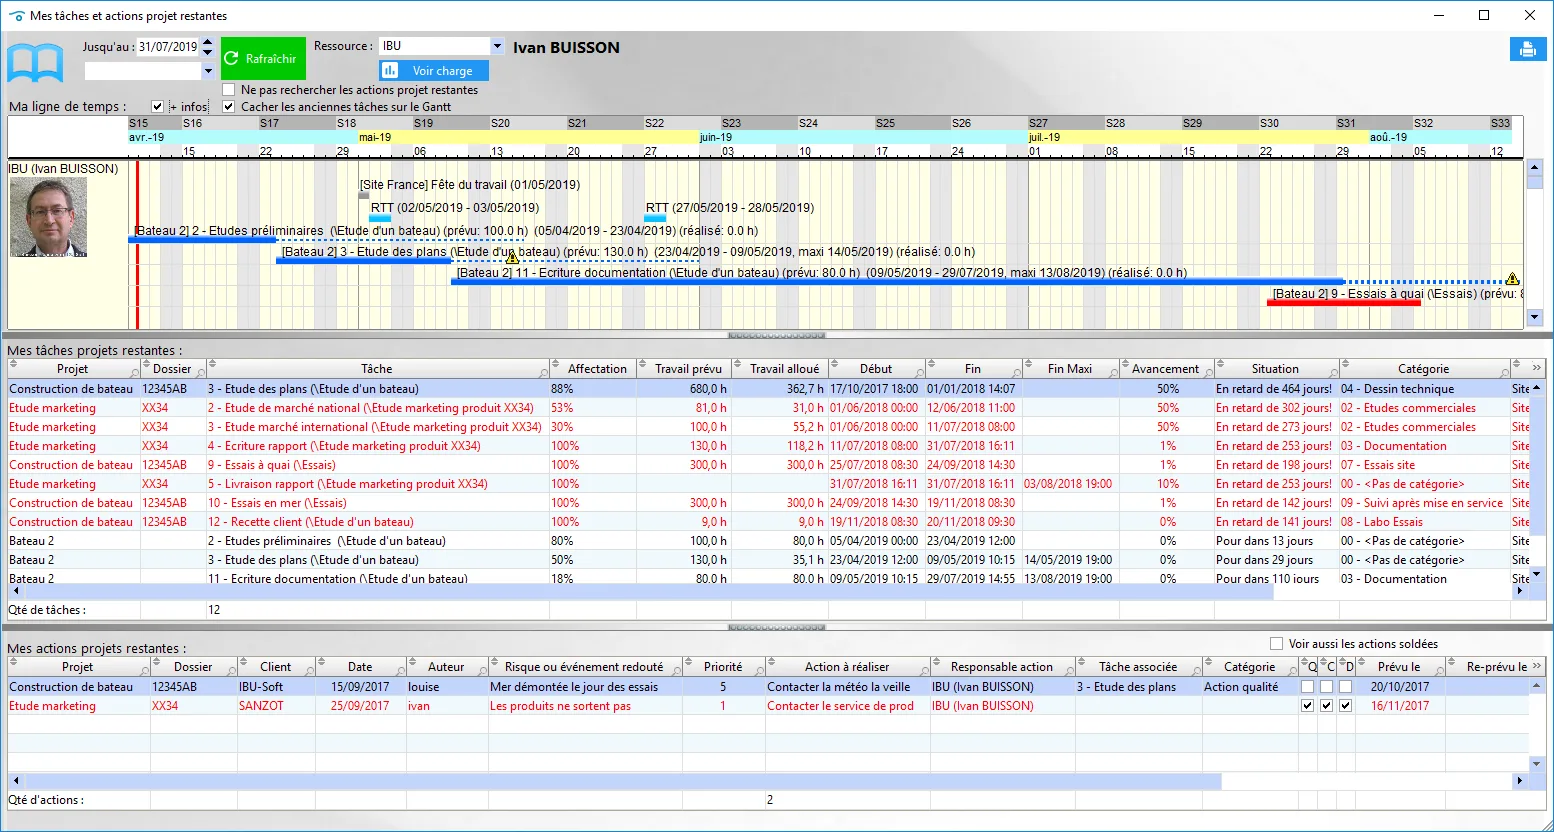Sort actions by the Action à réaliser header
Screen dimensions: 1554x832
847,667
